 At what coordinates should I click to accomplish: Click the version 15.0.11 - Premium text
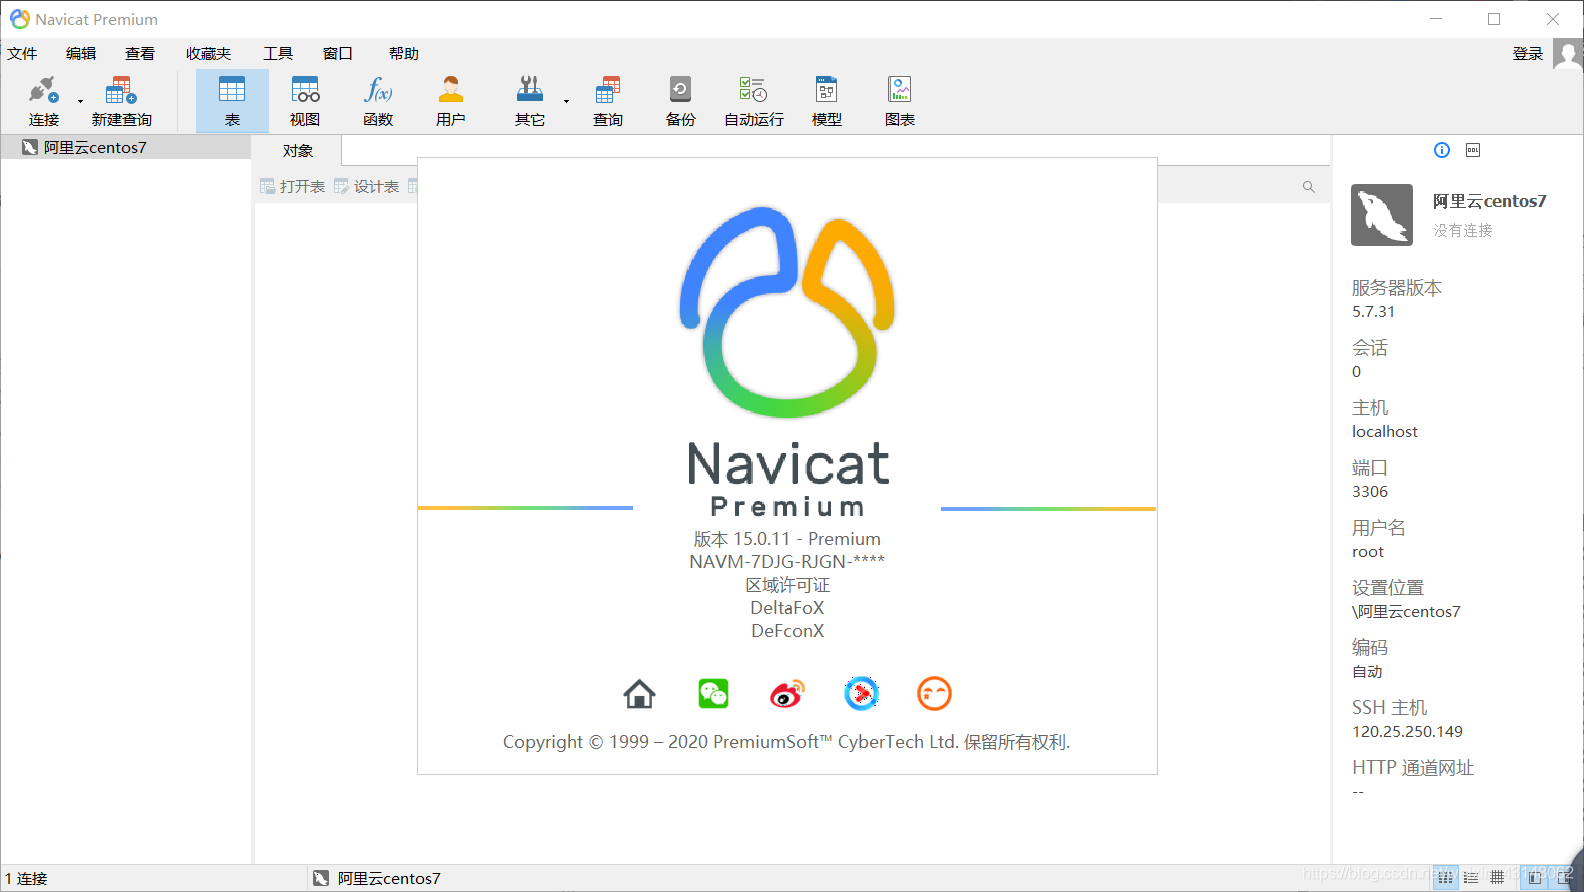(787, 539)
